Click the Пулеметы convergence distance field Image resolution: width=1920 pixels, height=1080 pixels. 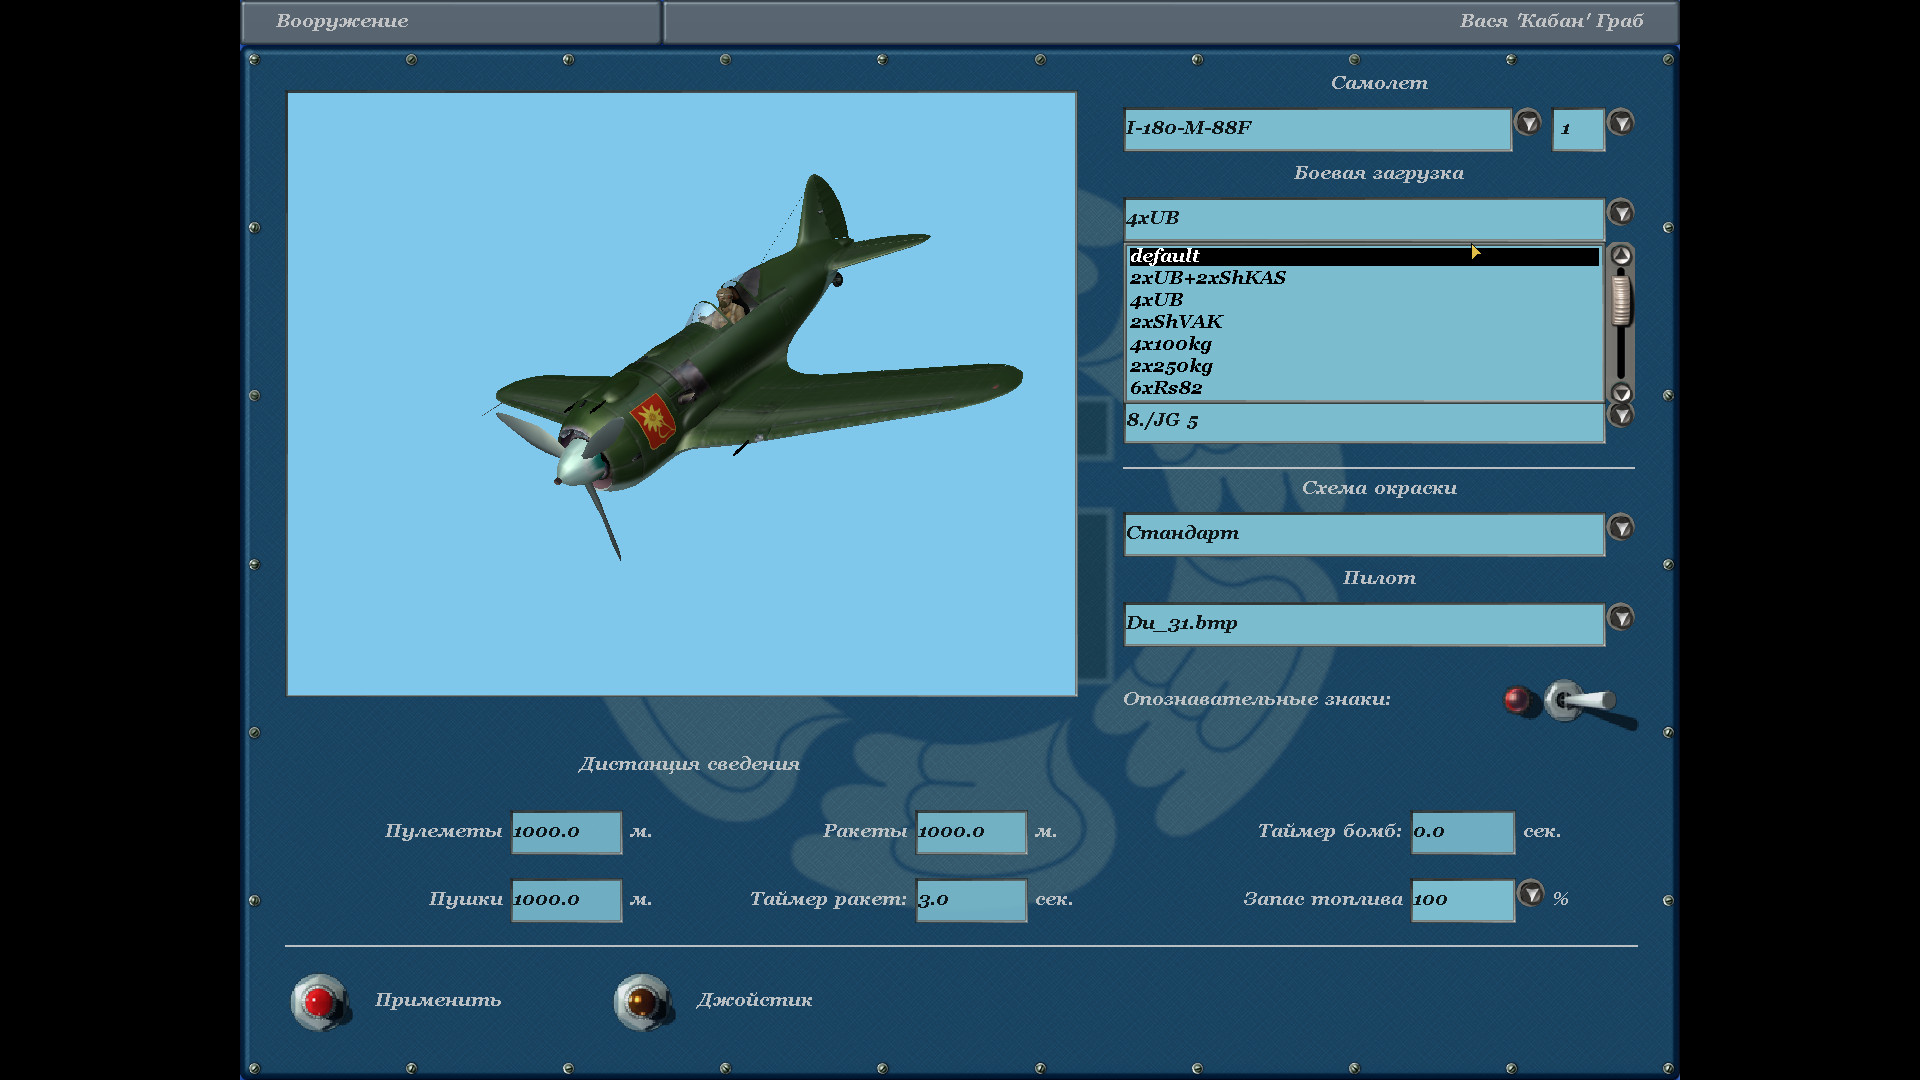click(566, 832)
